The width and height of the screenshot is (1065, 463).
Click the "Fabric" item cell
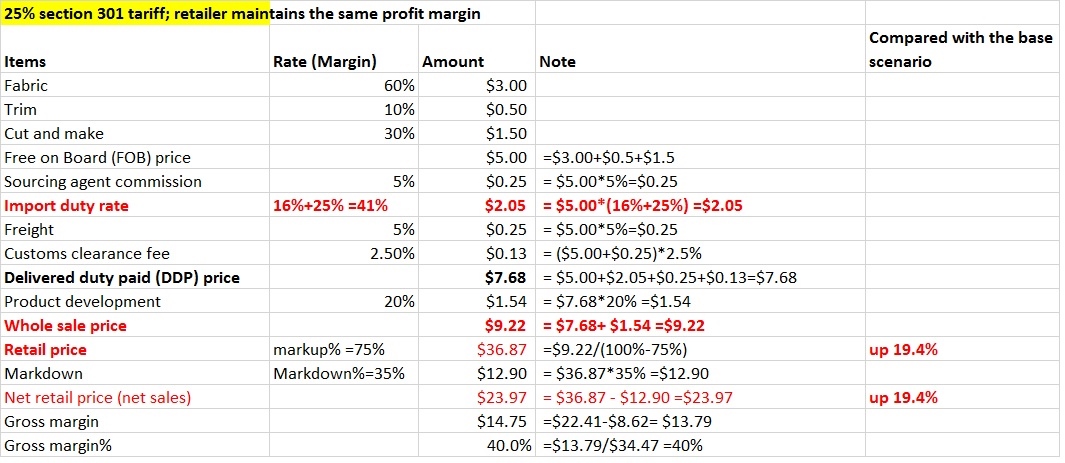(x=26, y=86)
